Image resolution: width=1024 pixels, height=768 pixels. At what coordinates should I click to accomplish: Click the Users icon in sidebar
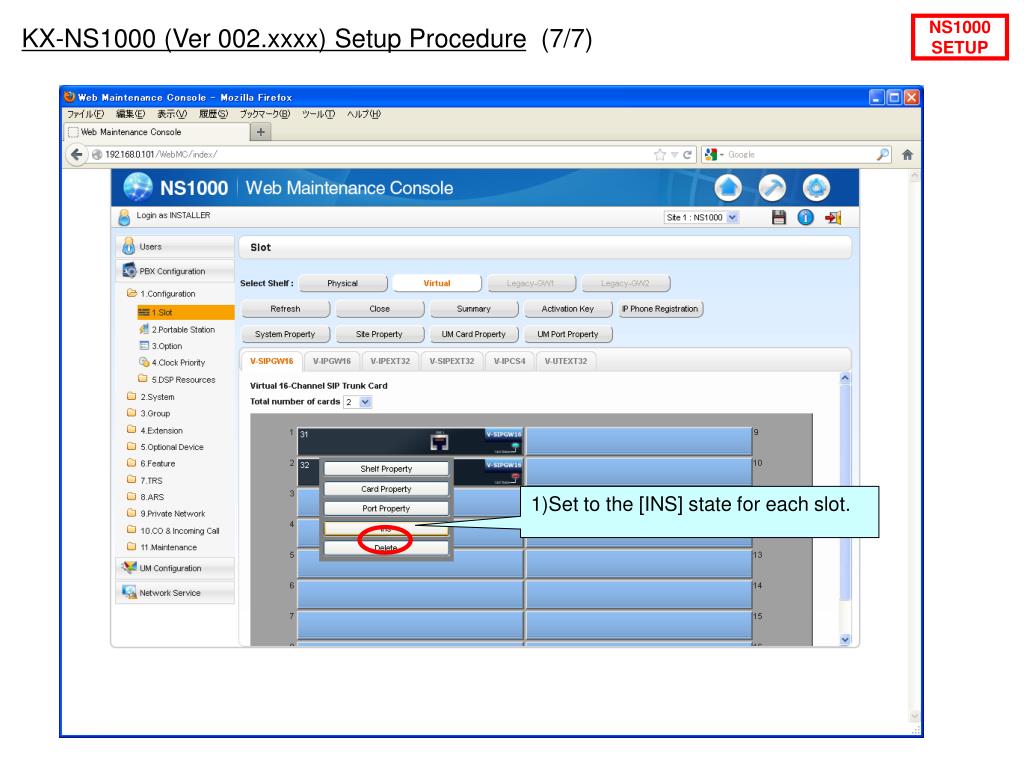click(x=129, y=246)
